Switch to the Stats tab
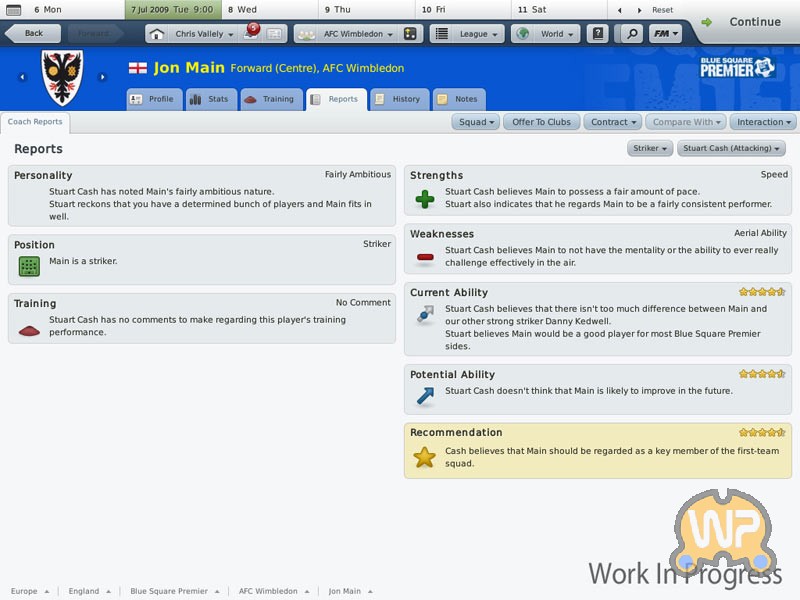Viewport: 800px width, 600px height. point(211,99)
